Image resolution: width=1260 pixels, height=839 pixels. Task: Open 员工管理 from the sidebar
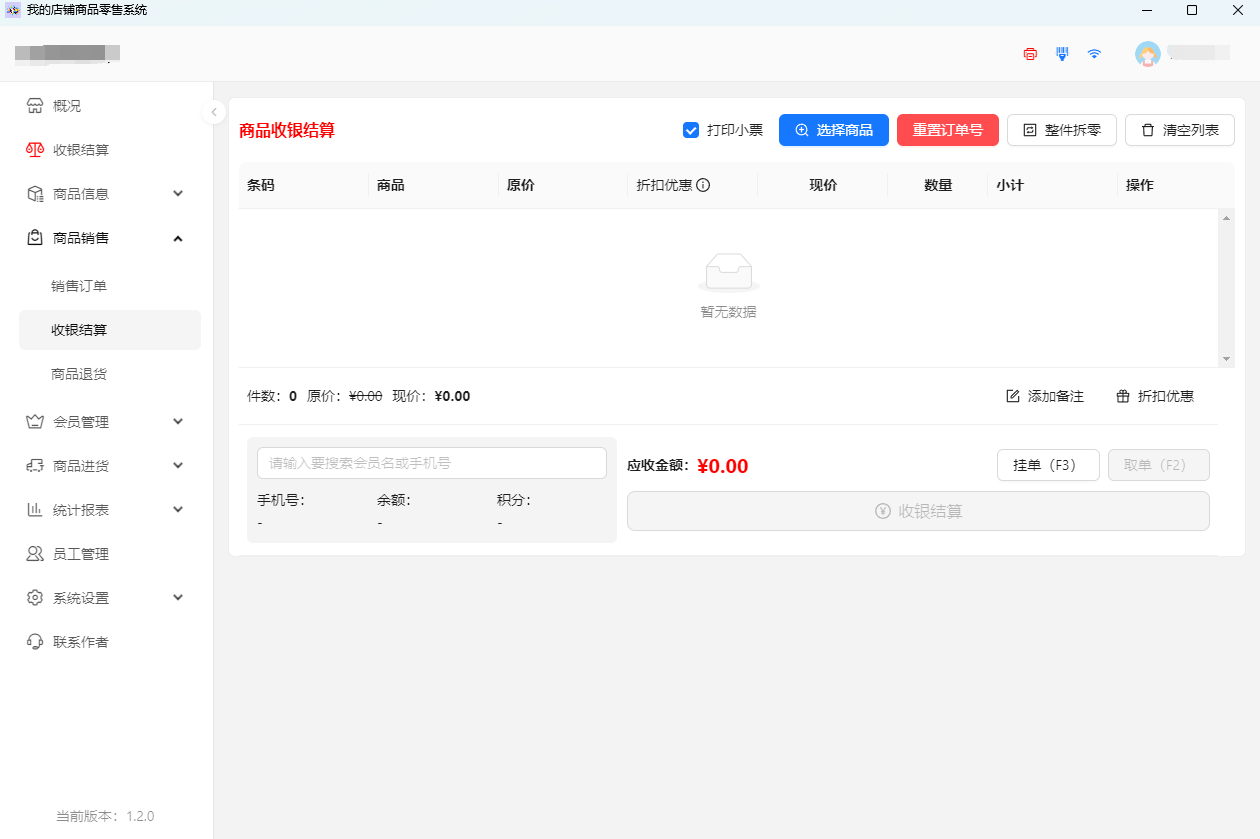click(x=80, y=554)
